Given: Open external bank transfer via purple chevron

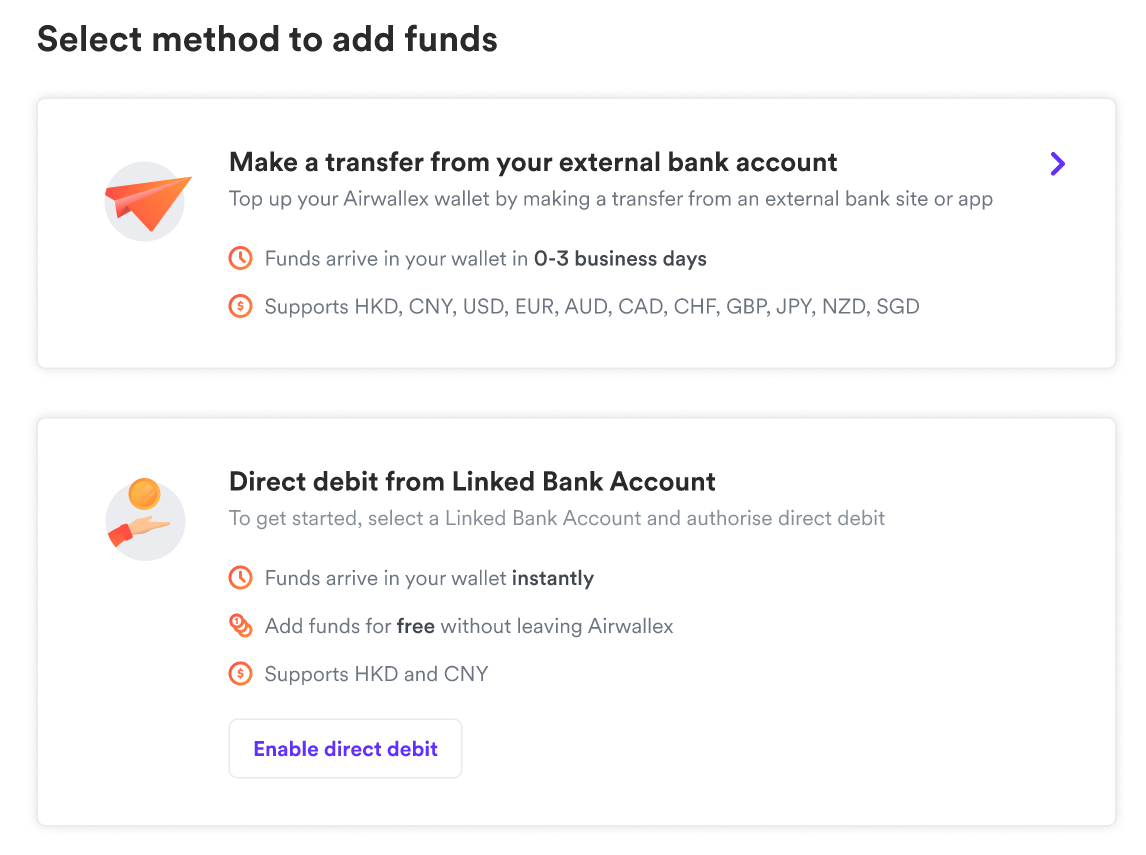Looking at the screenshot, I should tap(1058, 164).
